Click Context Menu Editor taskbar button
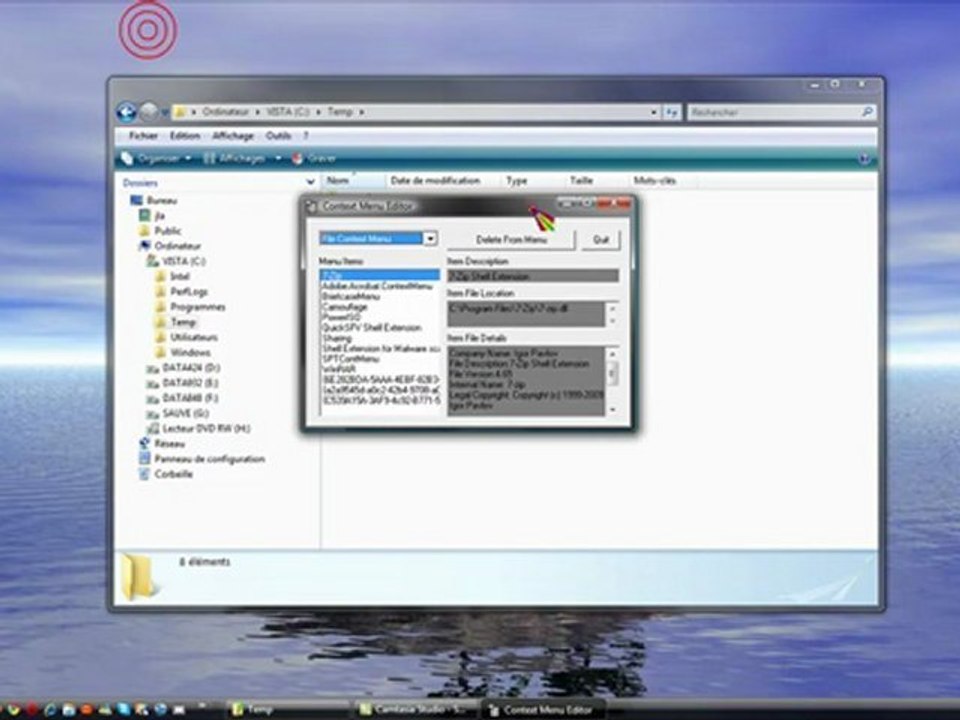 (543, 709)
